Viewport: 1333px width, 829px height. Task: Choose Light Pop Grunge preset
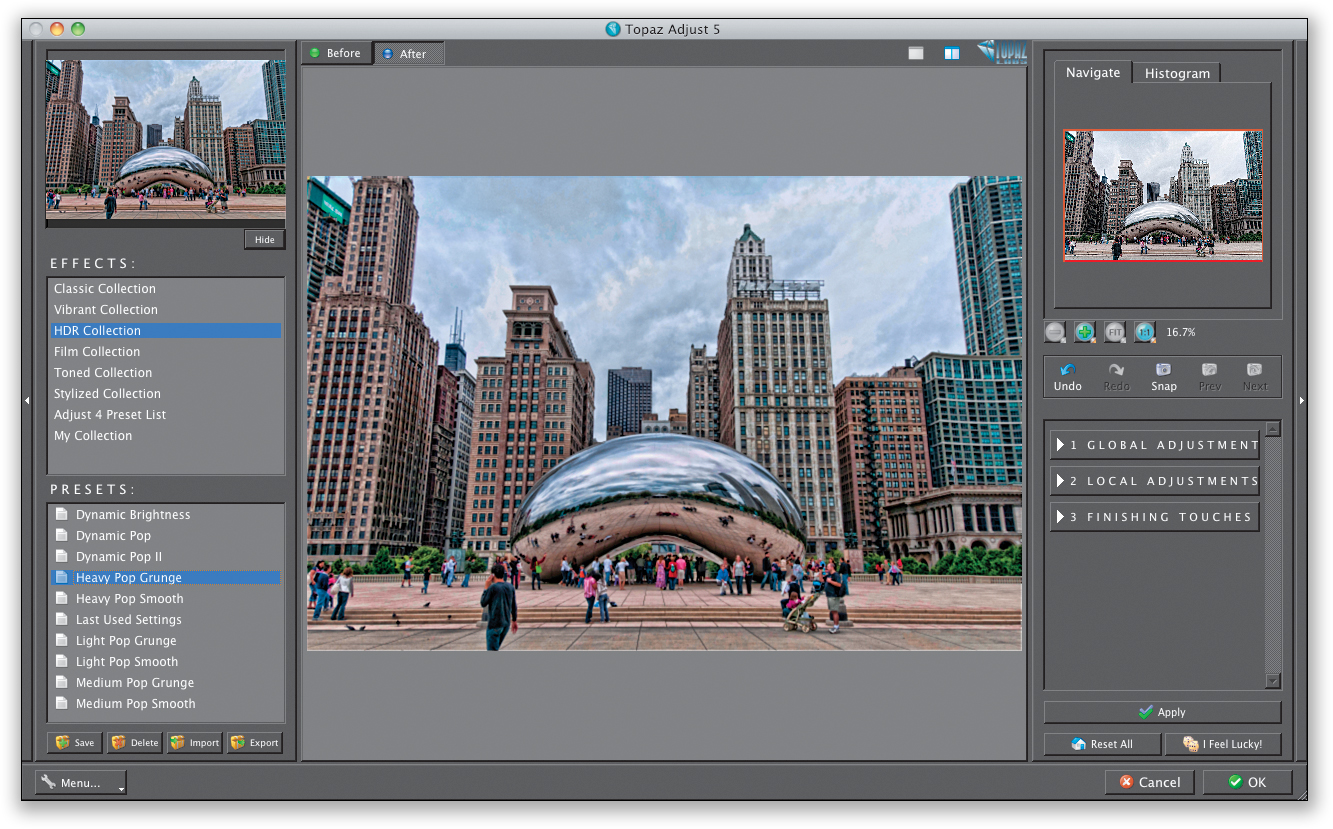click(x=166, y=641)
